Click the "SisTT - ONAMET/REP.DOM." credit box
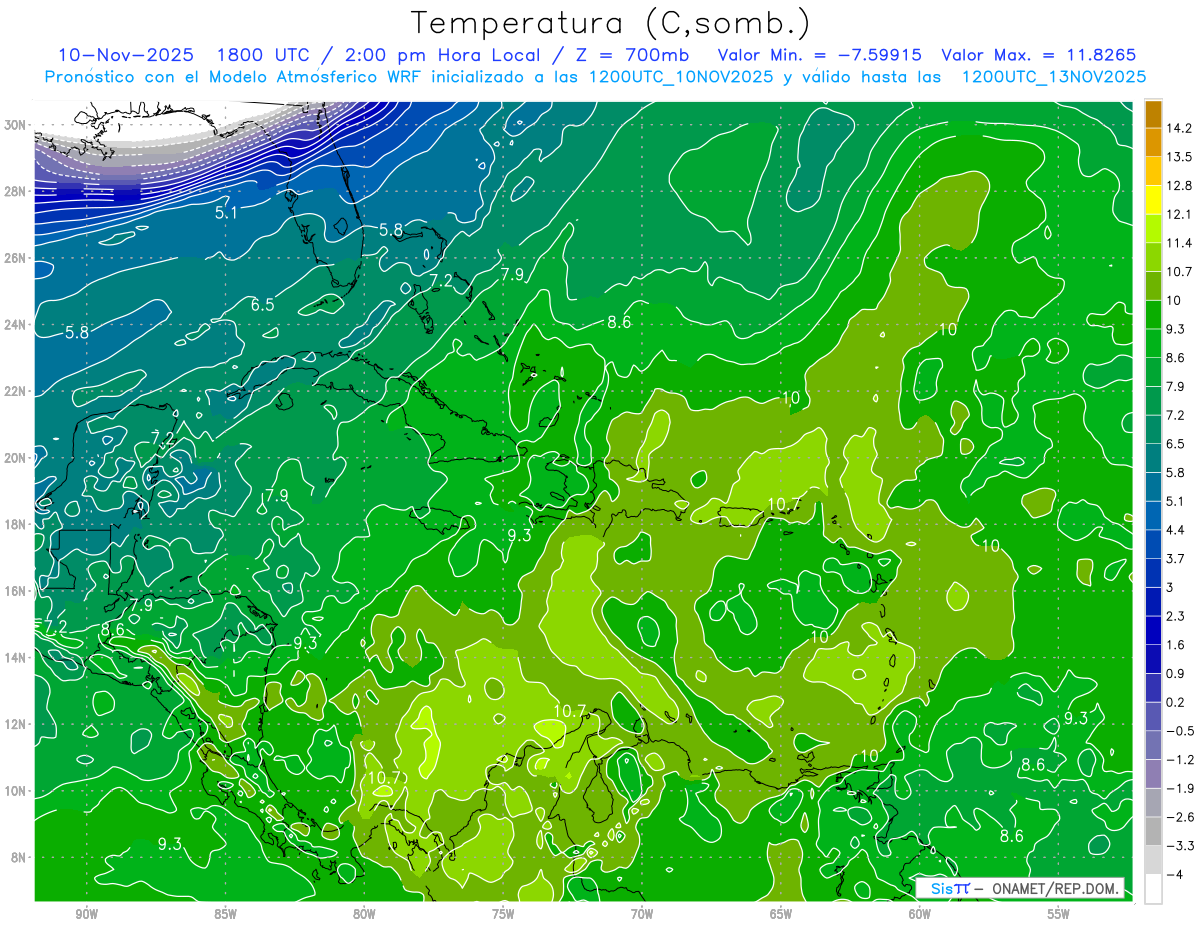The width and height of the screenshot is (1200, 927). [1020, 888]
